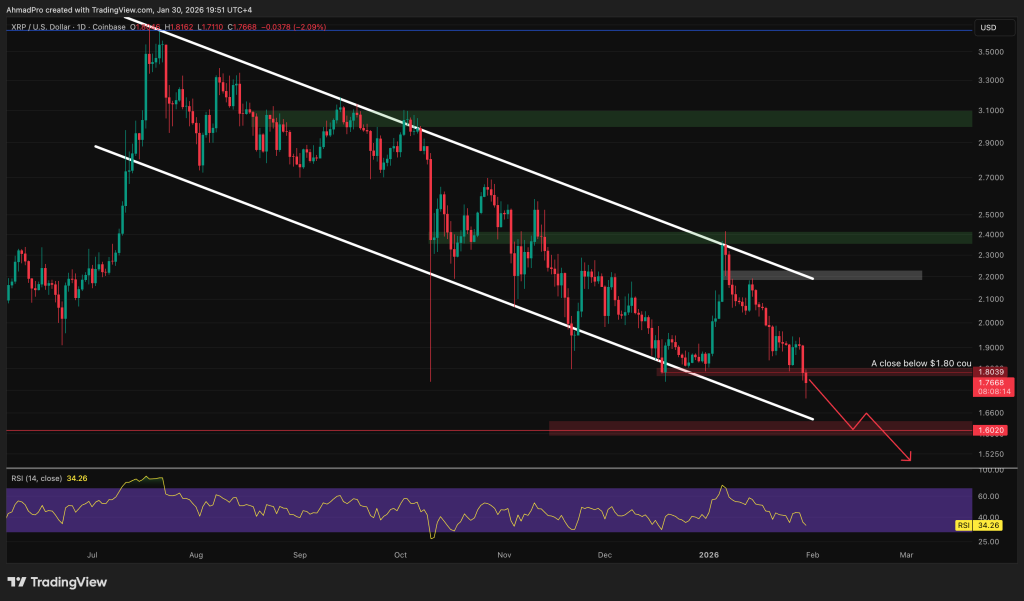
Task: Click the red support zone near 1.6020
Action: tap(761, 428)
